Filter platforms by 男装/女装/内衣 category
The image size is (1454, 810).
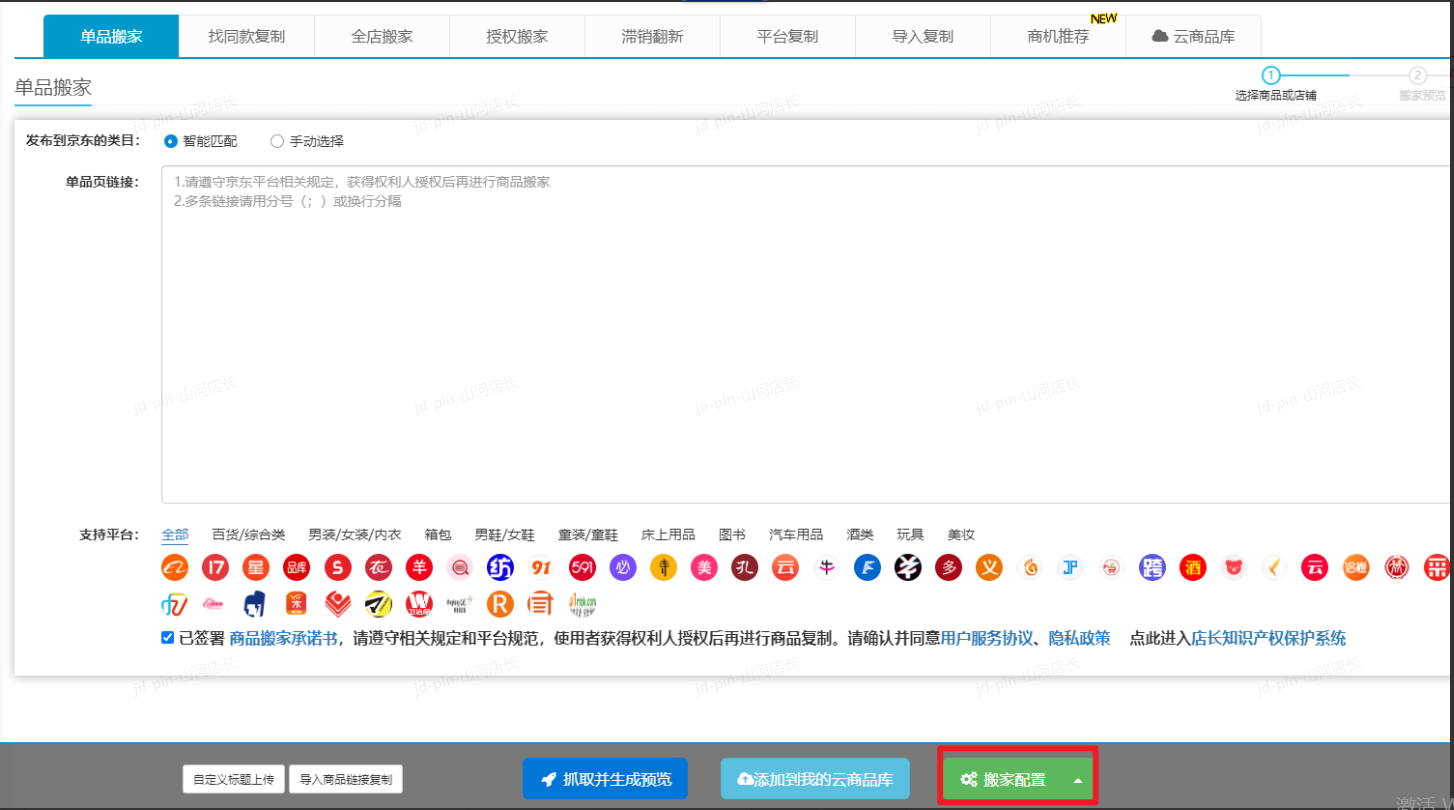354,535
